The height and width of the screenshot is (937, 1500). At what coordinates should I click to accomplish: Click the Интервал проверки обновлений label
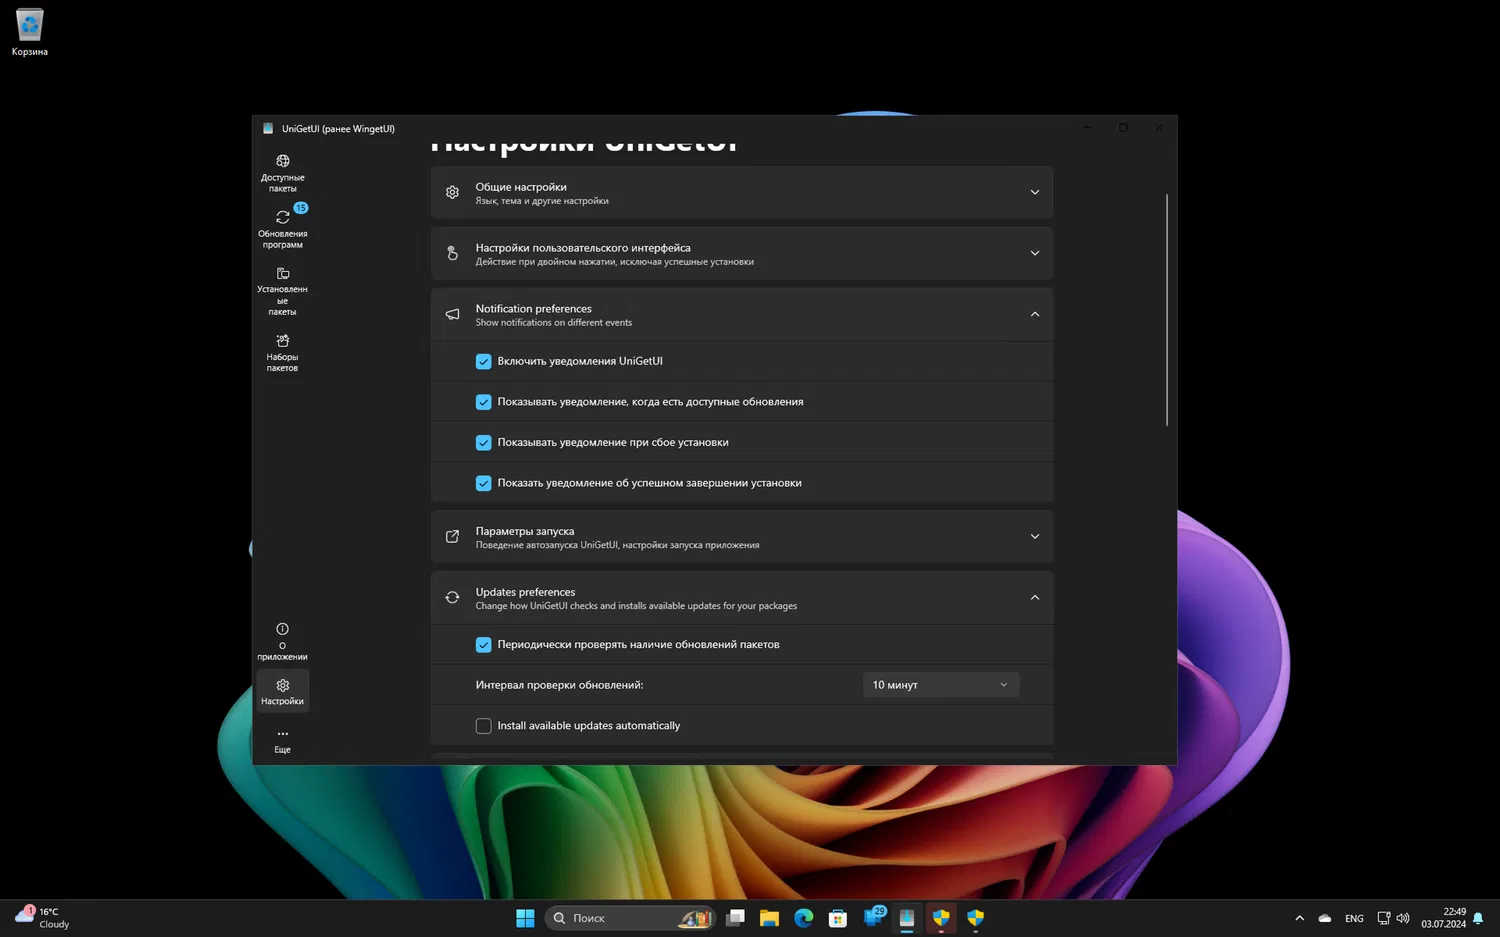pyautogui.click(x=559, y=685)
